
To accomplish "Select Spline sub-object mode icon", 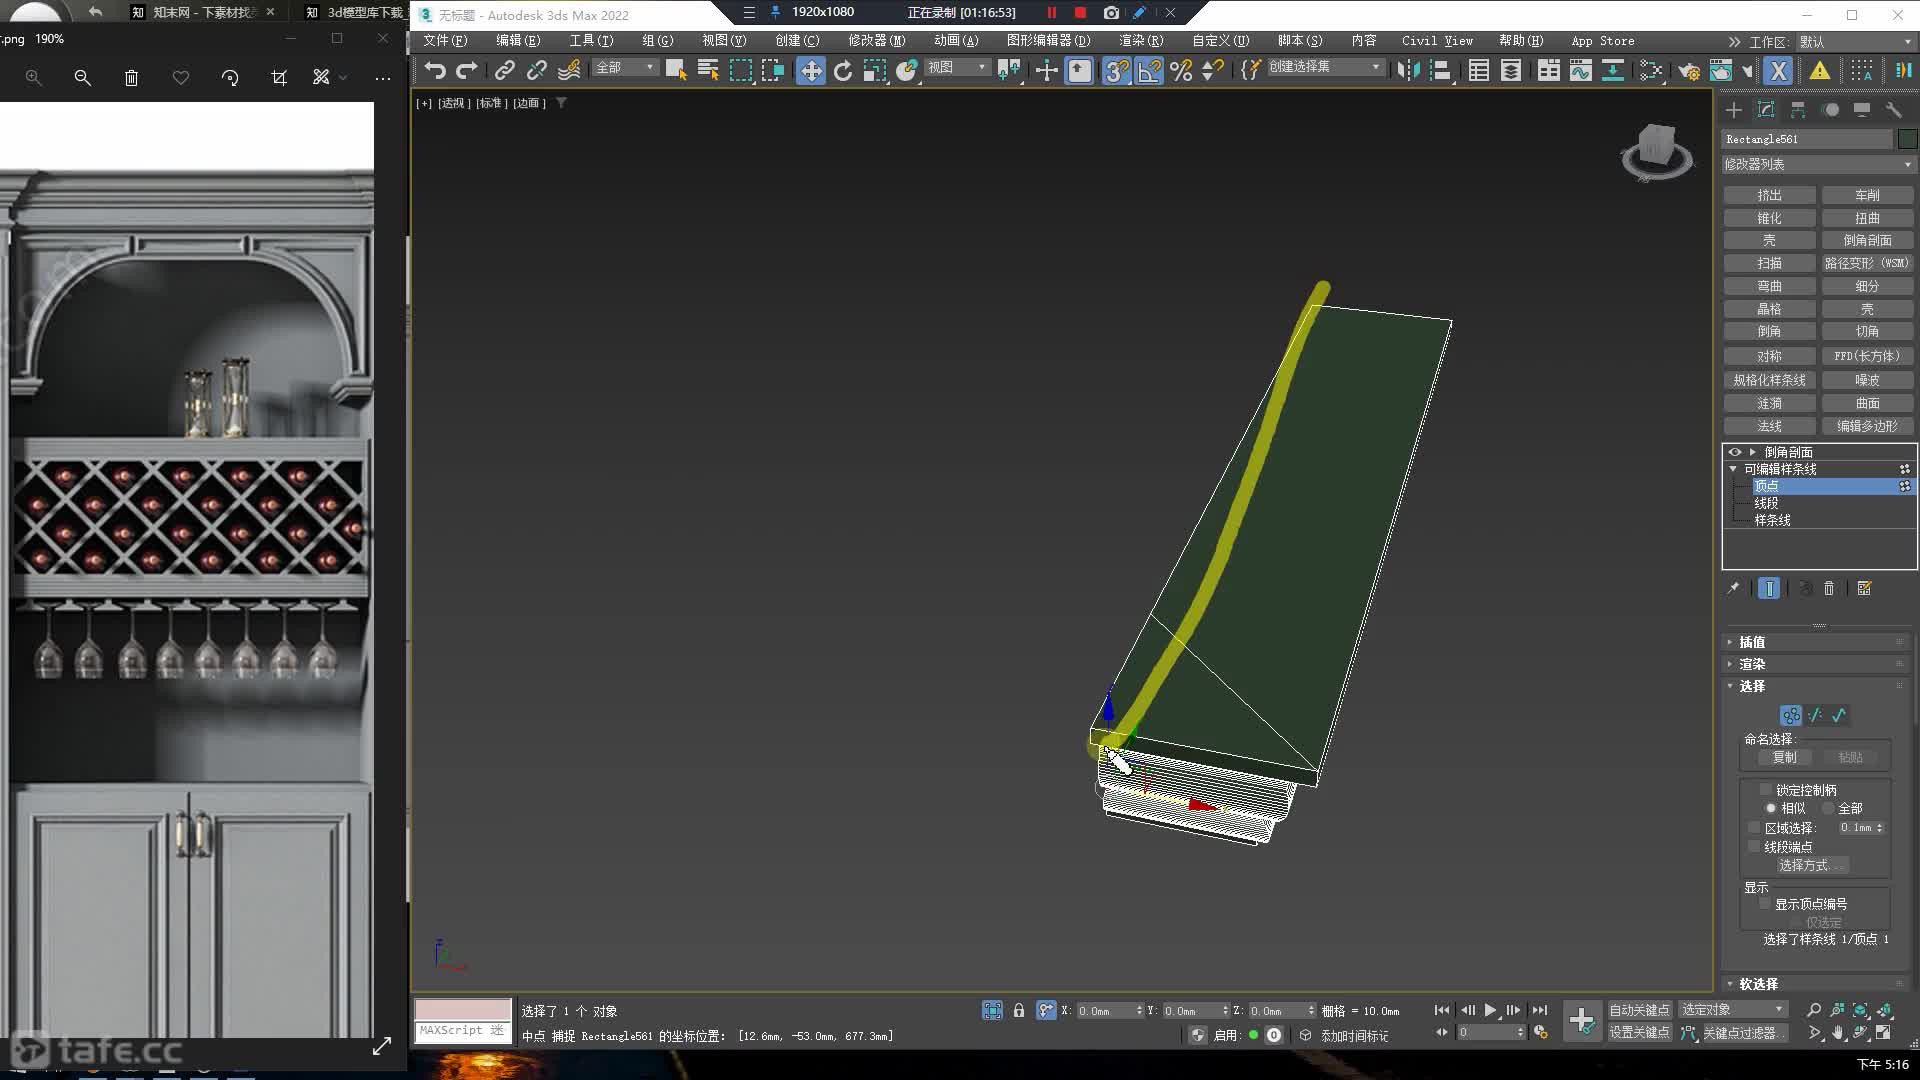I will tap(1839, 715).
